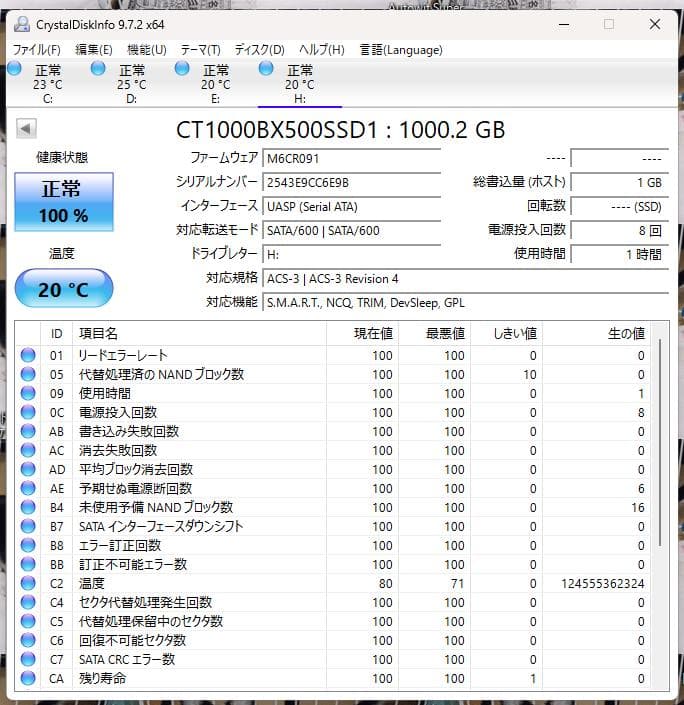Screen dimensions: 684x705
Task: Click the total host writes value 1 GB
Action: (620, 182)
